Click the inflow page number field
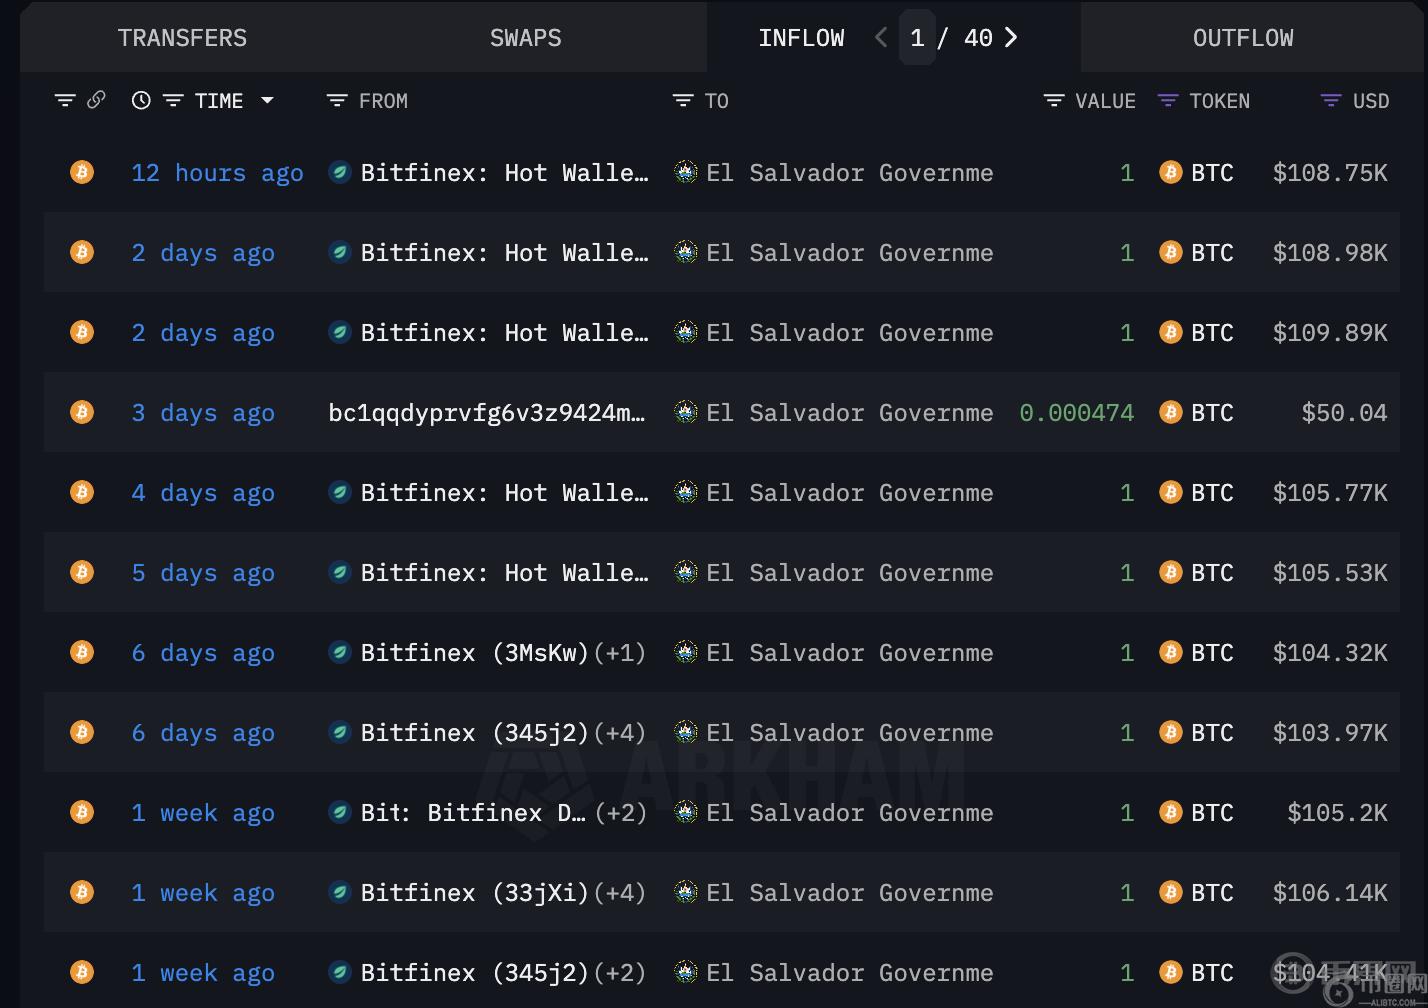This screenshot has width=1428, height=1008. pyautogui.click(x=917, y=38)
